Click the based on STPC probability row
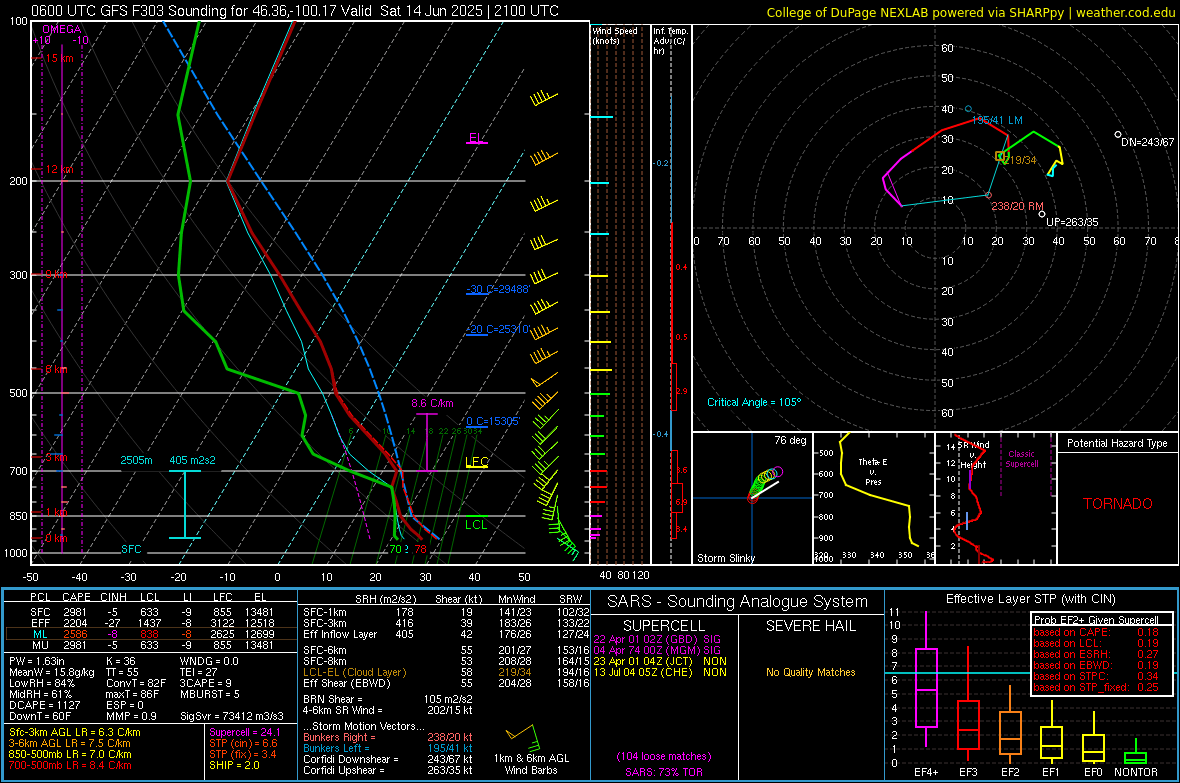The width and height of the screenshot is (1180, 783). [x=1096, y=675]
